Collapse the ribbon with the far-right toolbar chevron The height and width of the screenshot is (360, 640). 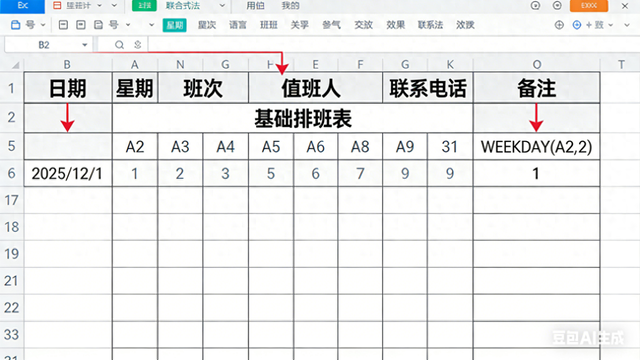click(627, 25)
